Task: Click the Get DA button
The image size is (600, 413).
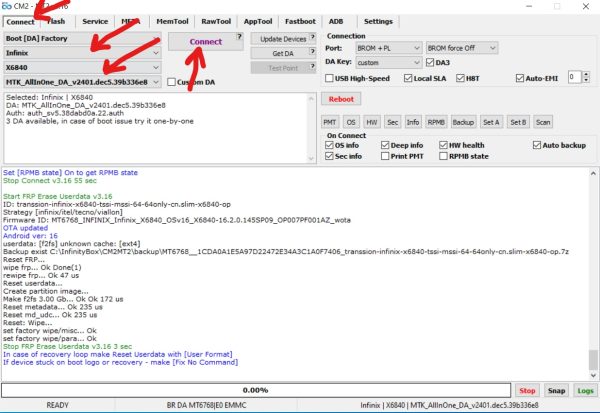Action: click(x=283, y=54)
